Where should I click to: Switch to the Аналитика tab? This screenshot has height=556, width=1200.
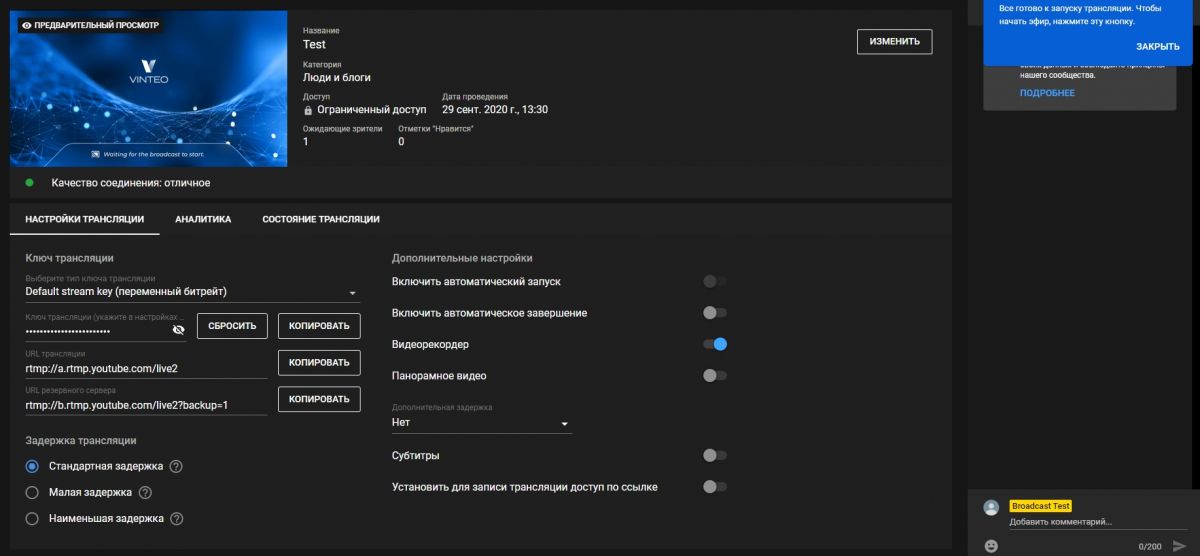(203, 219)
